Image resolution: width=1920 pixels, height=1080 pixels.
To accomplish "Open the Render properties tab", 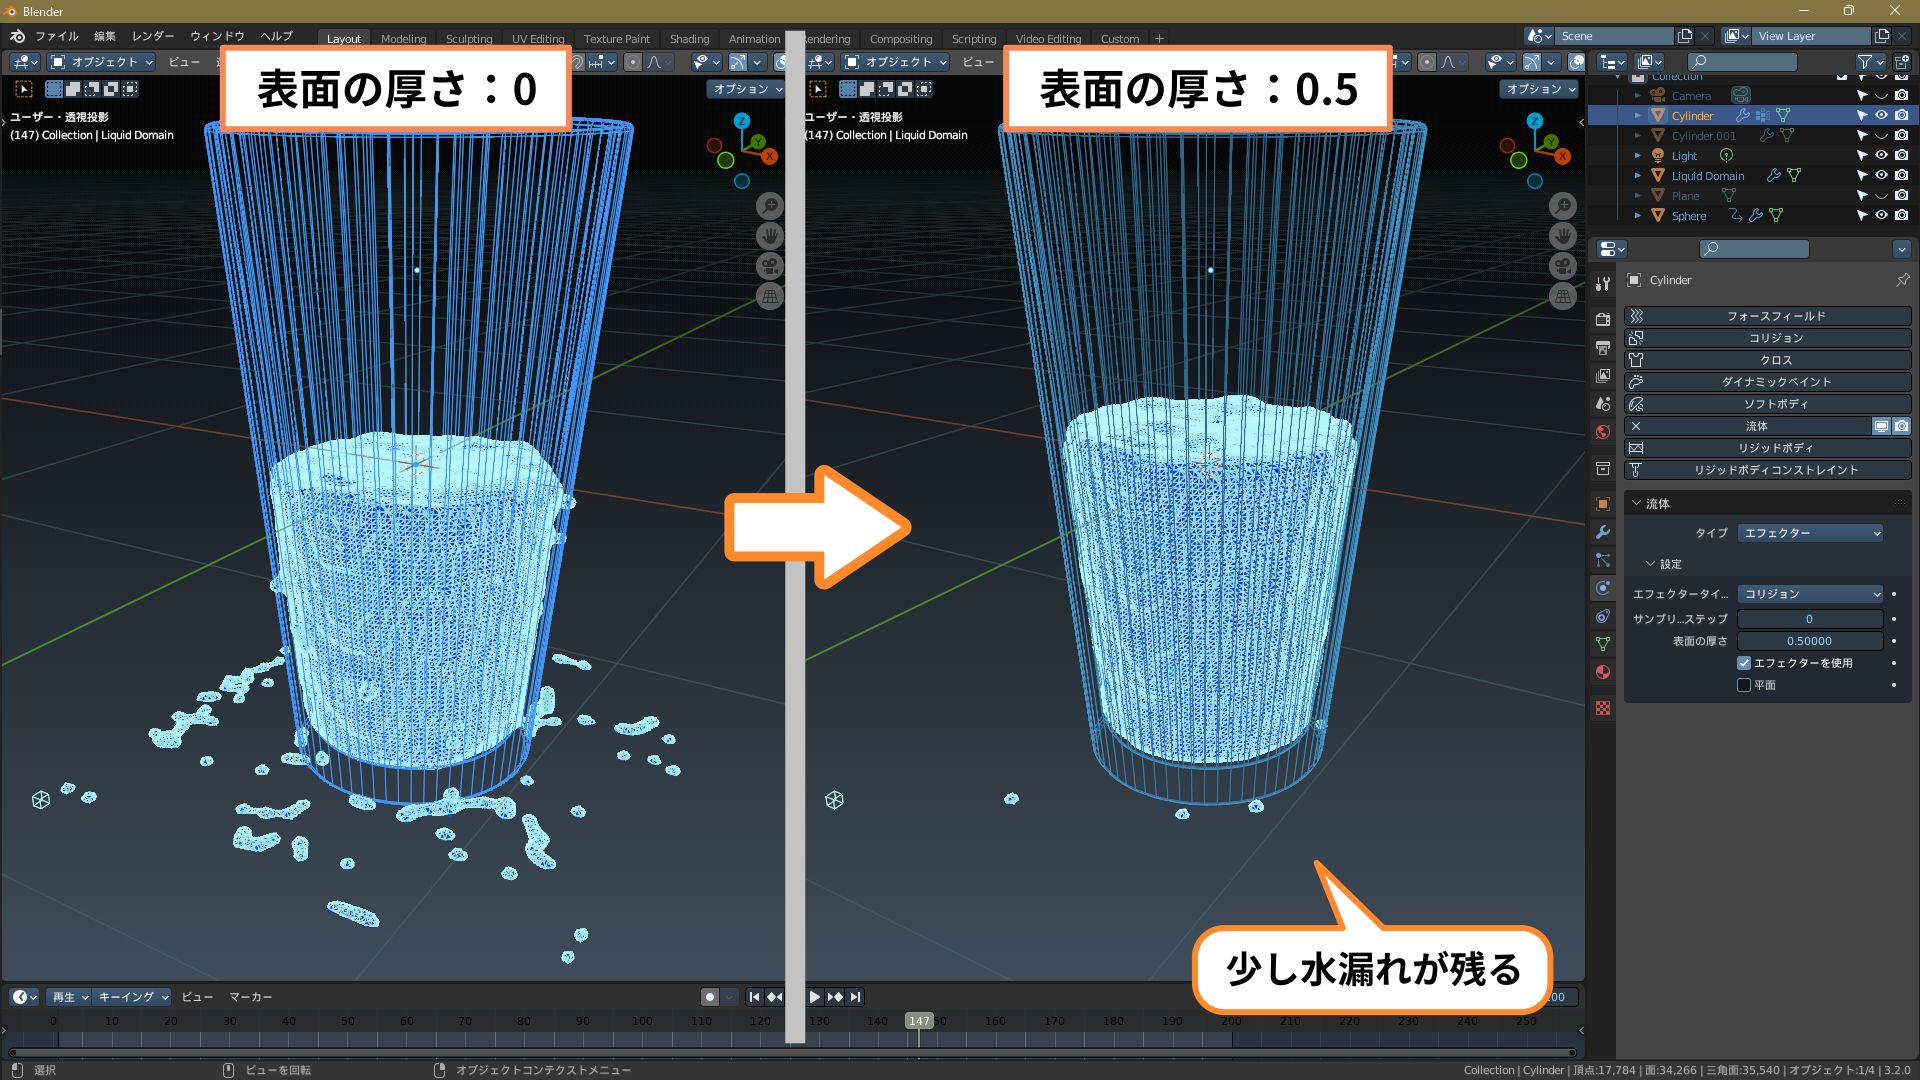I will point(1603,320).
